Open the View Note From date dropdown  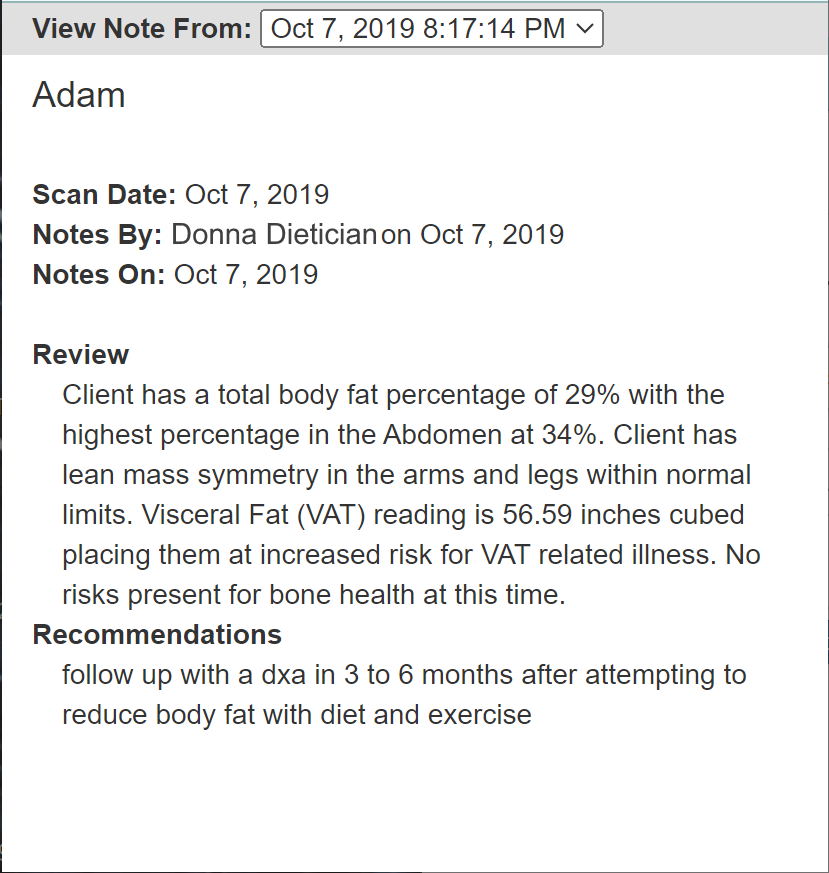click(431, 28)
